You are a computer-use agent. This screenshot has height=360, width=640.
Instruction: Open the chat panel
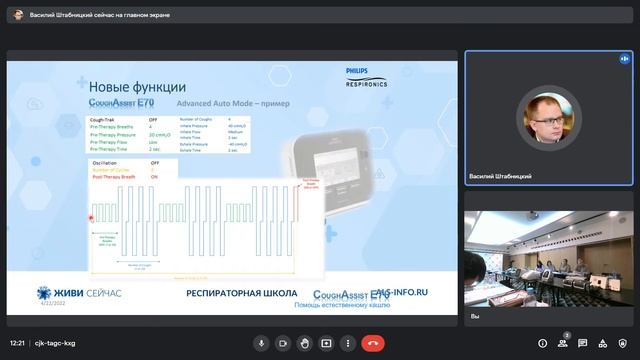point(582,344)
